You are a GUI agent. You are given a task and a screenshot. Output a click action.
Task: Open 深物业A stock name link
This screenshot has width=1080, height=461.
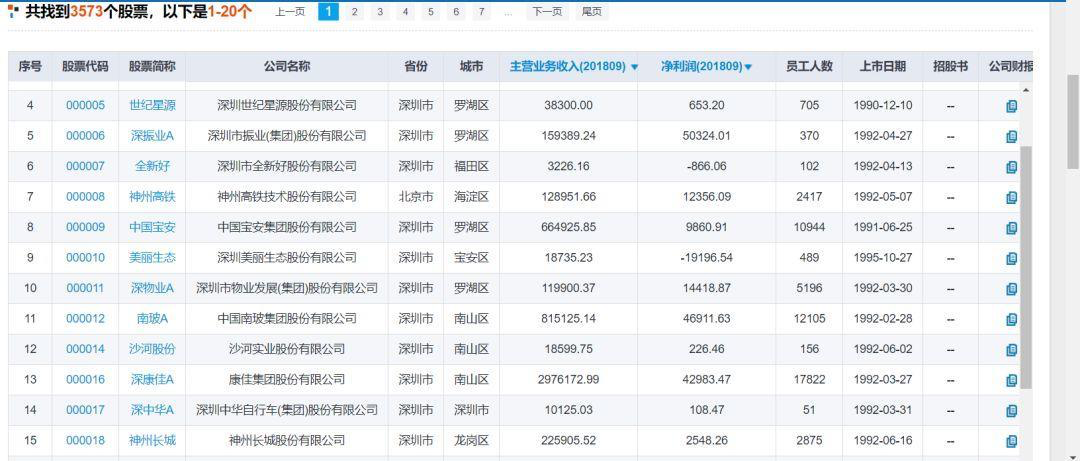152,288
